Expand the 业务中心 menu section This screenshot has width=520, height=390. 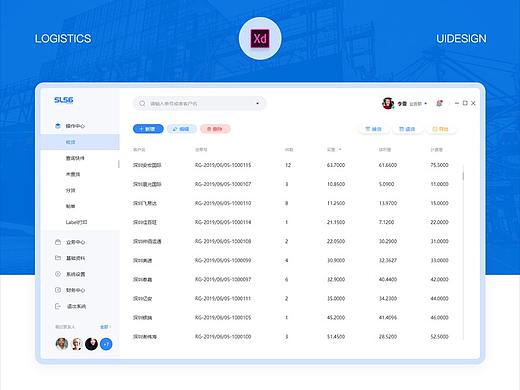[75, 242]
